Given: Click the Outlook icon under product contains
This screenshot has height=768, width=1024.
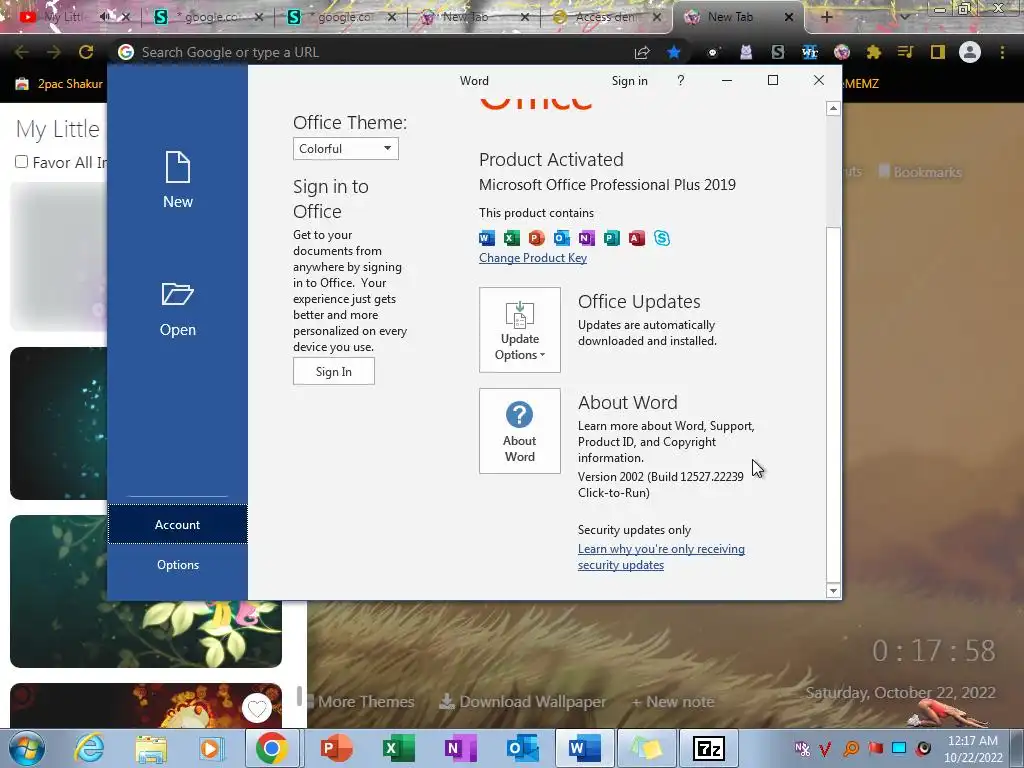Looking at the screenshot, I should [562, 238].
